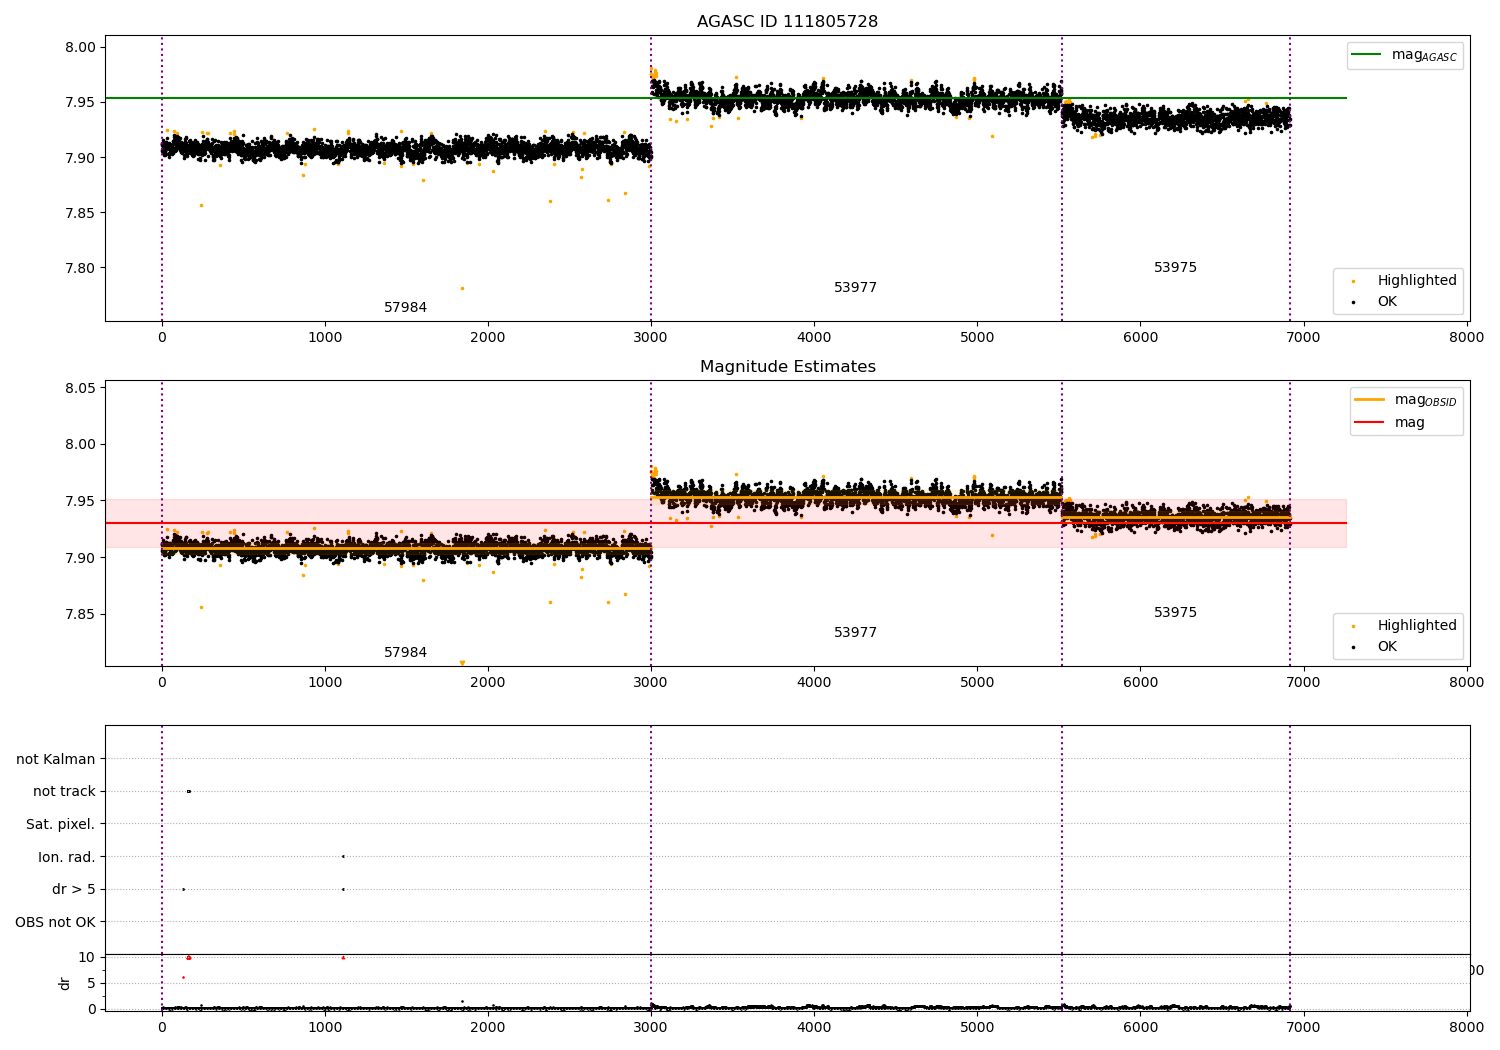
Task: Click the 'not track' axis label
Action: 64,792
